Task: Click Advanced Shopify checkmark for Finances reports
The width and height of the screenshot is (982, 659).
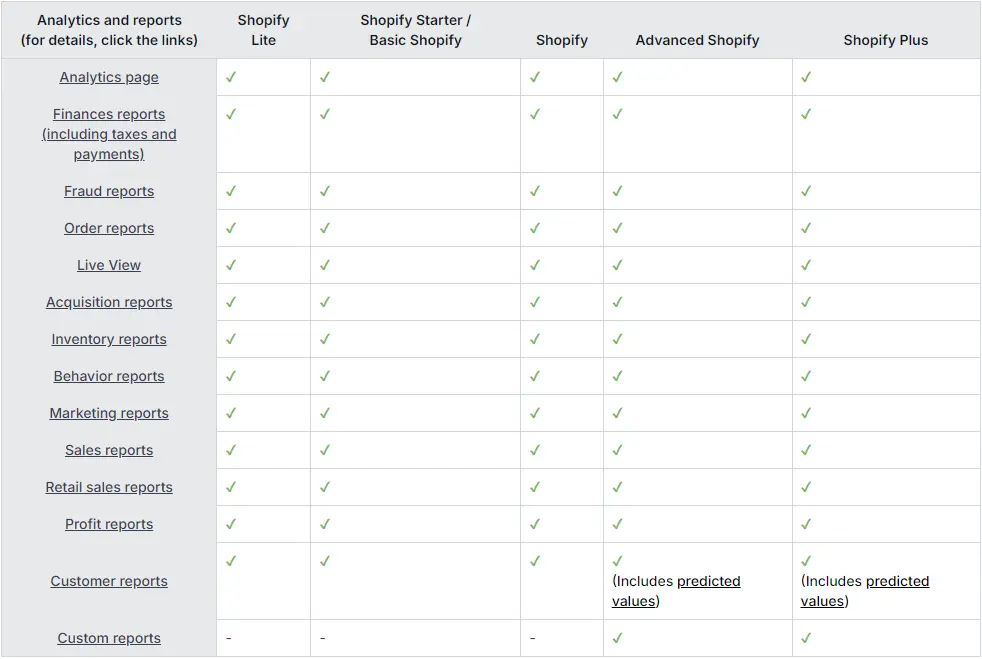Action: click(618, 114)
